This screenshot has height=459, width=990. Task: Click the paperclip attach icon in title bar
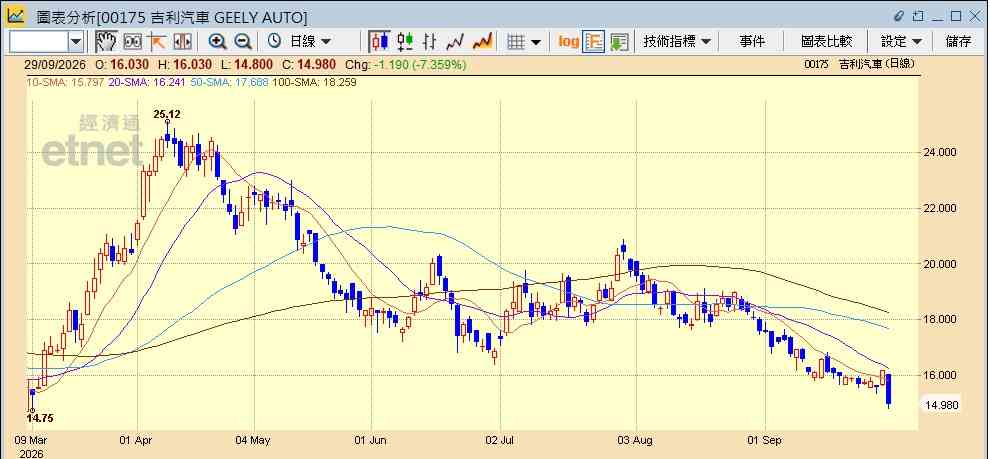point(898,16)
